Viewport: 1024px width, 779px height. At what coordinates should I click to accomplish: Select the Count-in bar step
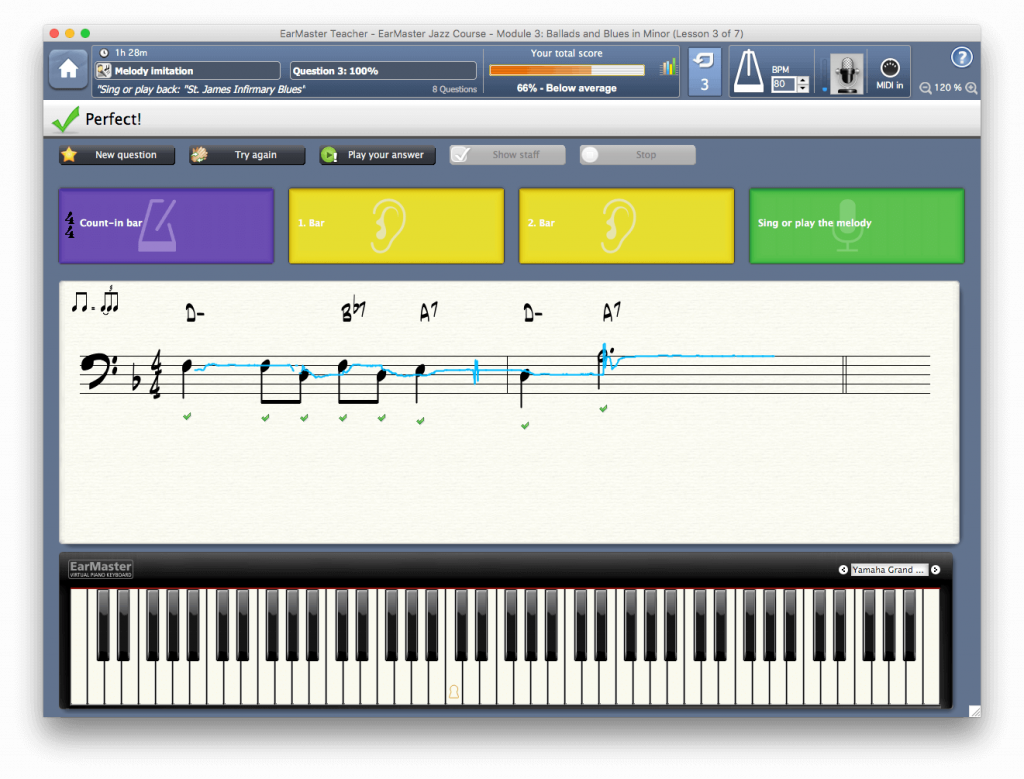point(166,225)
